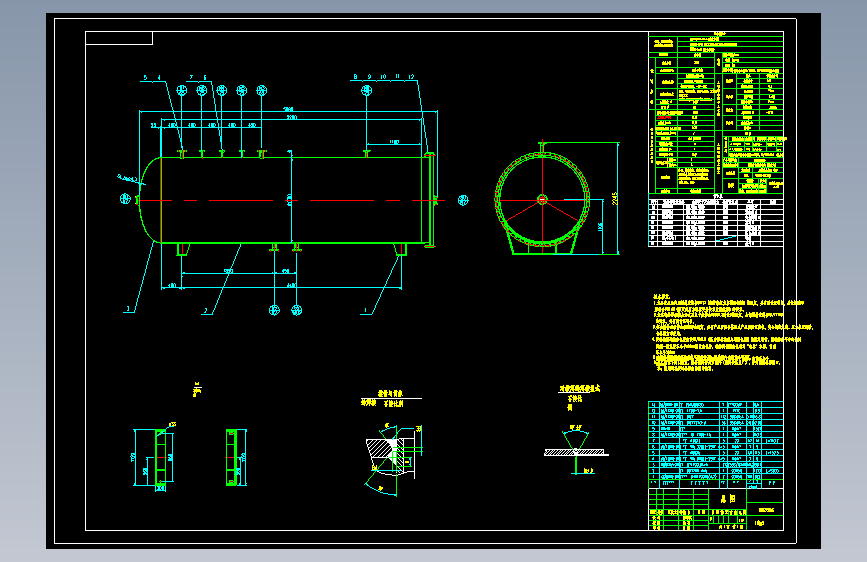Select nozzle balloon at left end of tank
This screenshot has width=867, height=562.
(126, 199)
